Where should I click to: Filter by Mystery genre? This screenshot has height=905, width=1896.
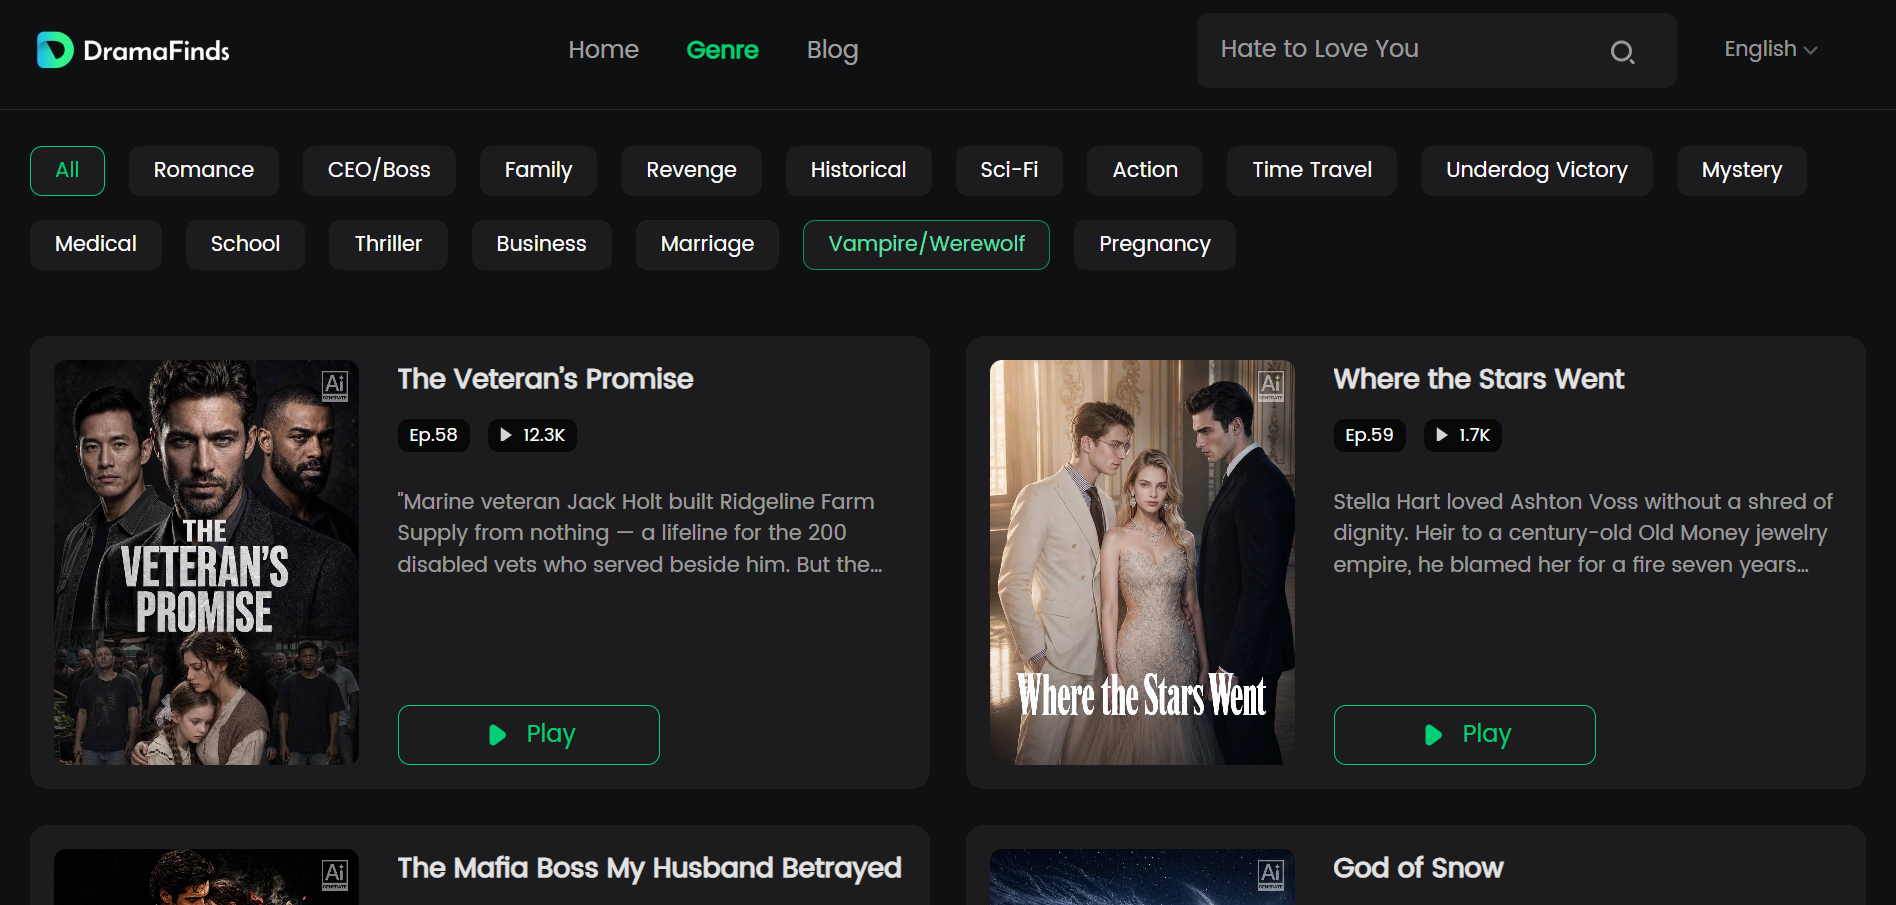pyautogui.click(x=1742, y=171)
